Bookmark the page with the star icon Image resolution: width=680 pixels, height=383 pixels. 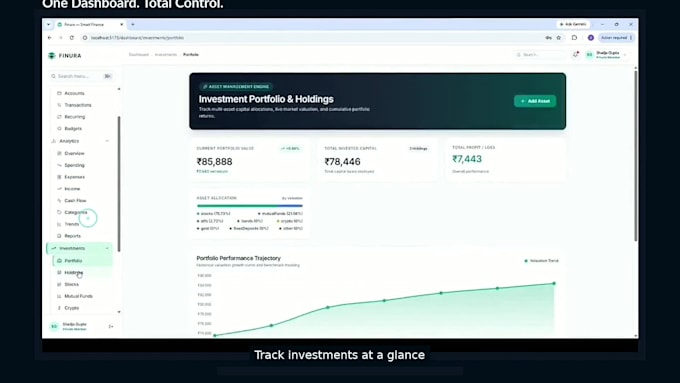[x=559, y=38]
